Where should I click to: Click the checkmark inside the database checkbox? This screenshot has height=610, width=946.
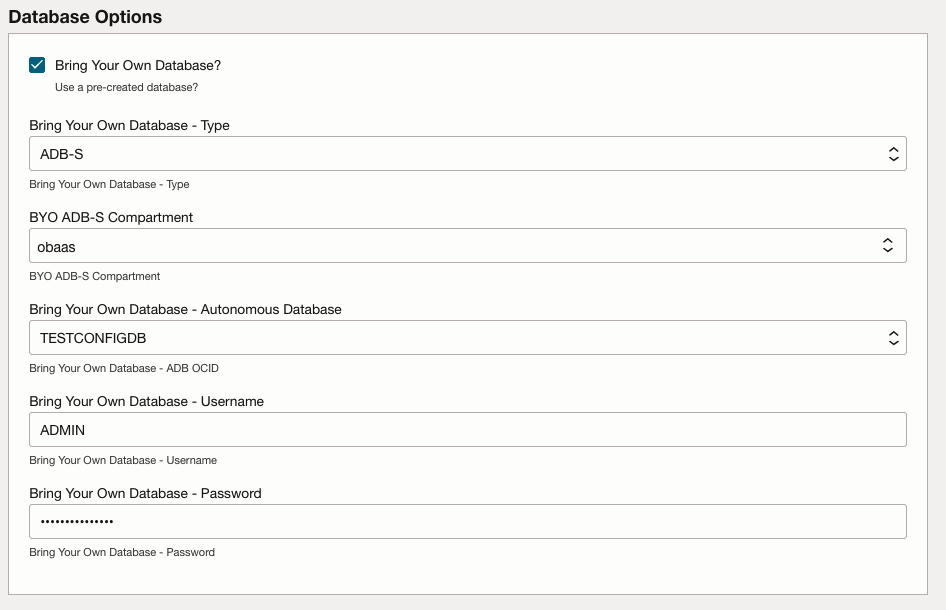(39, 64)
